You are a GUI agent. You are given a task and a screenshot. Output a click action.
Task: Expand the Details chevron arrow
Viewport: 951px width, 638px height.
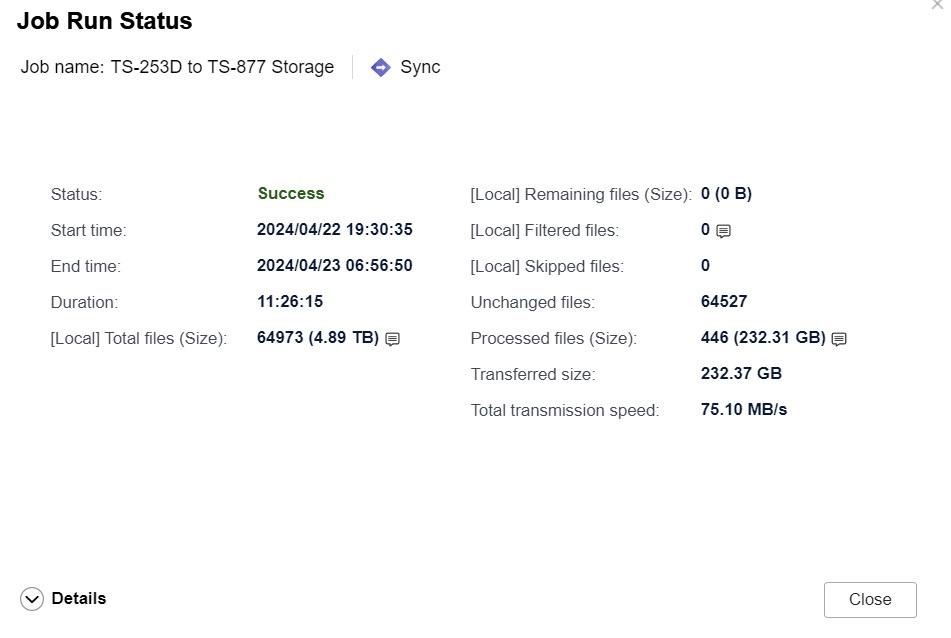(32, 599)
